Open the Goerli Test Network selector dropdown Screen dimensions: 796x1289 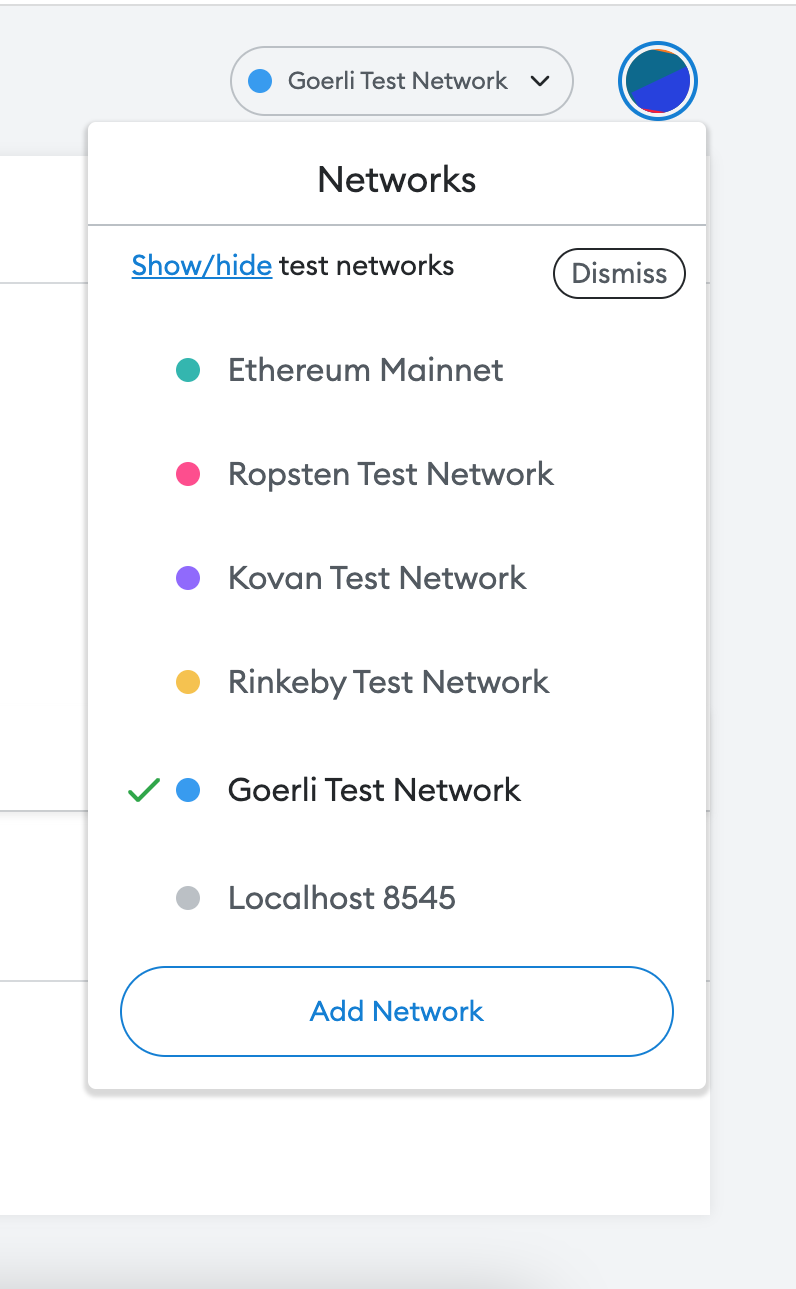(398, 81)
